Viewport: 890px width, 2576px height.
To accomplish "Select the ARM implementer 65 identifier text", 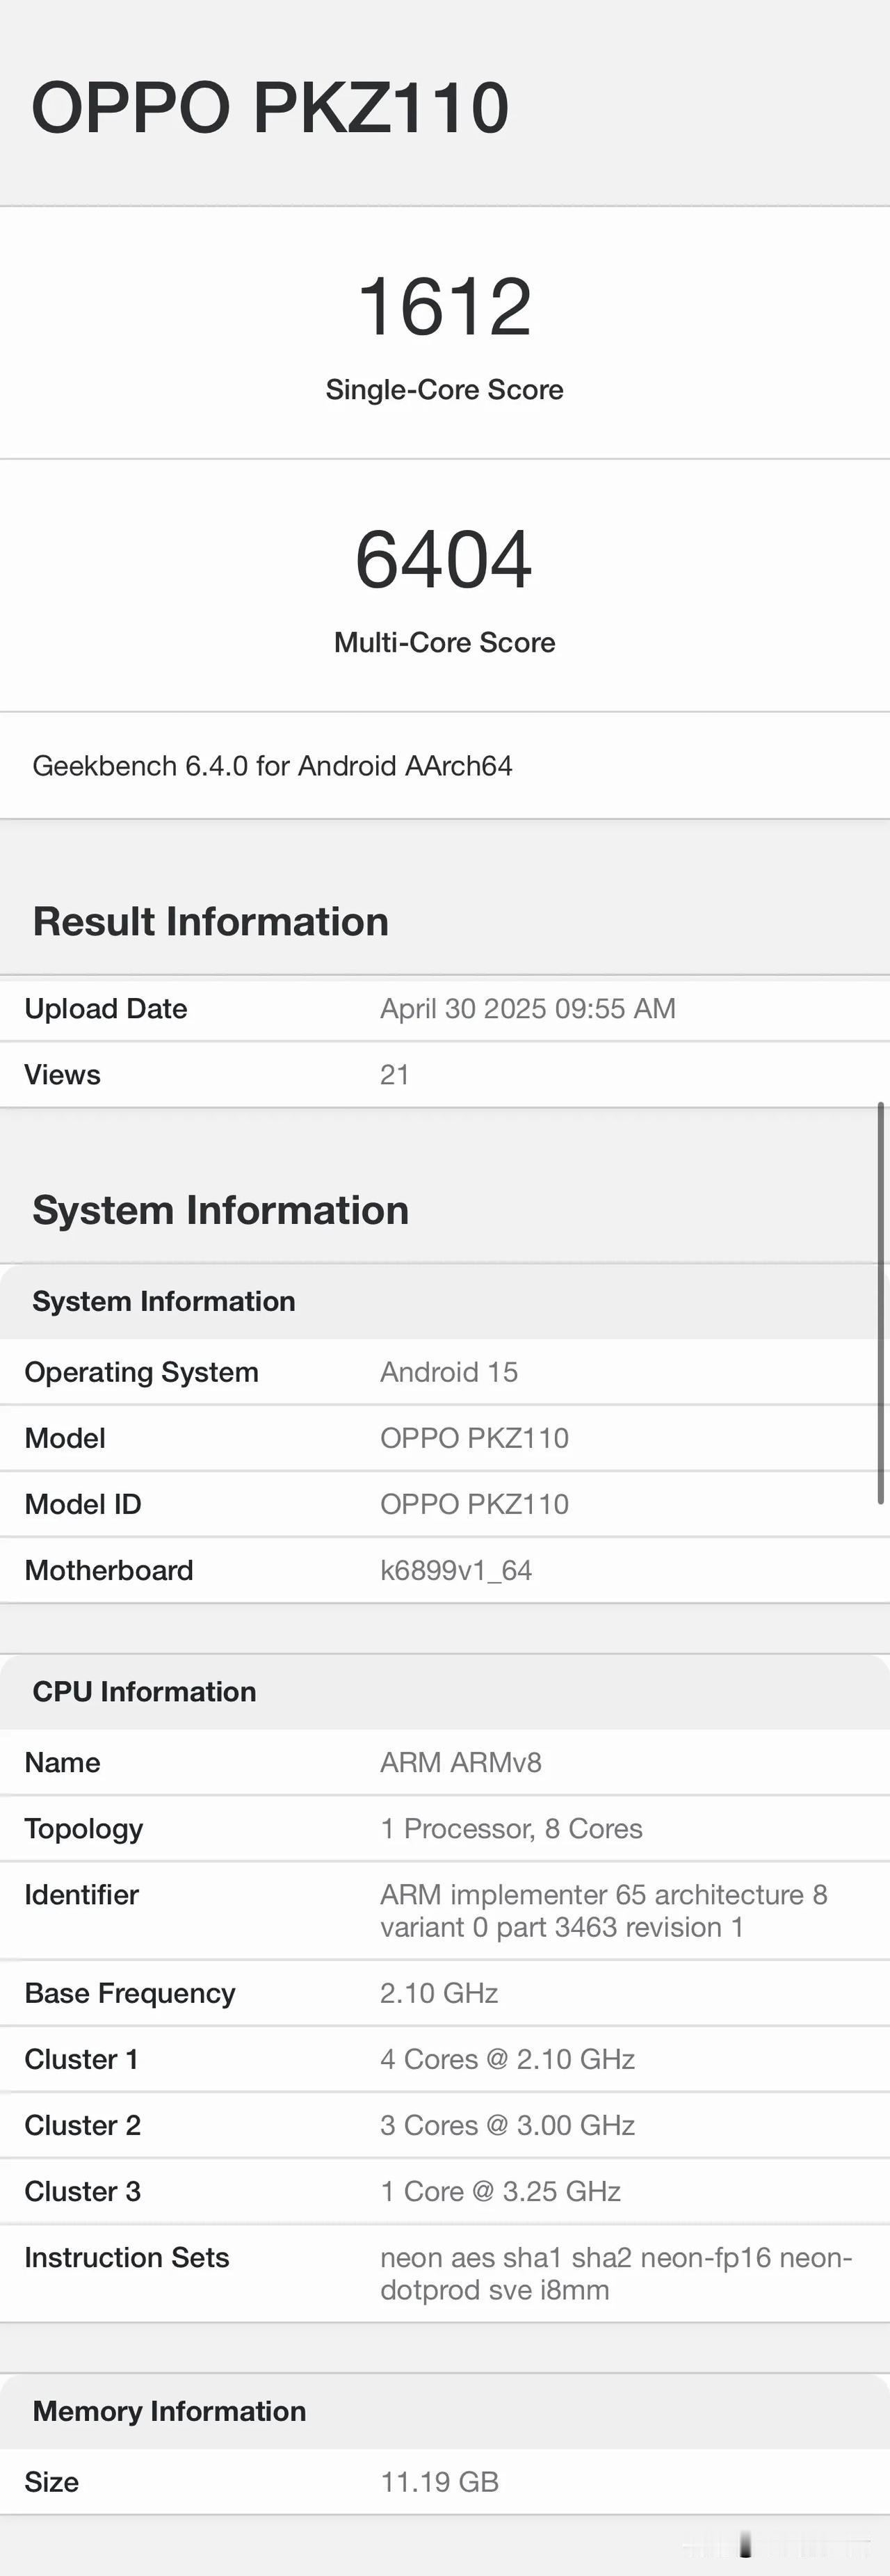I will pyautogui.click(x=604, y=1911).
